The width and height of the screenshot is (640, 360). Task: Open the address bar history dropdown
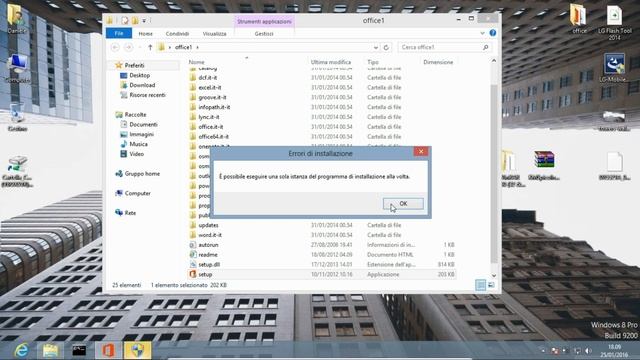(x=376, y=47)
